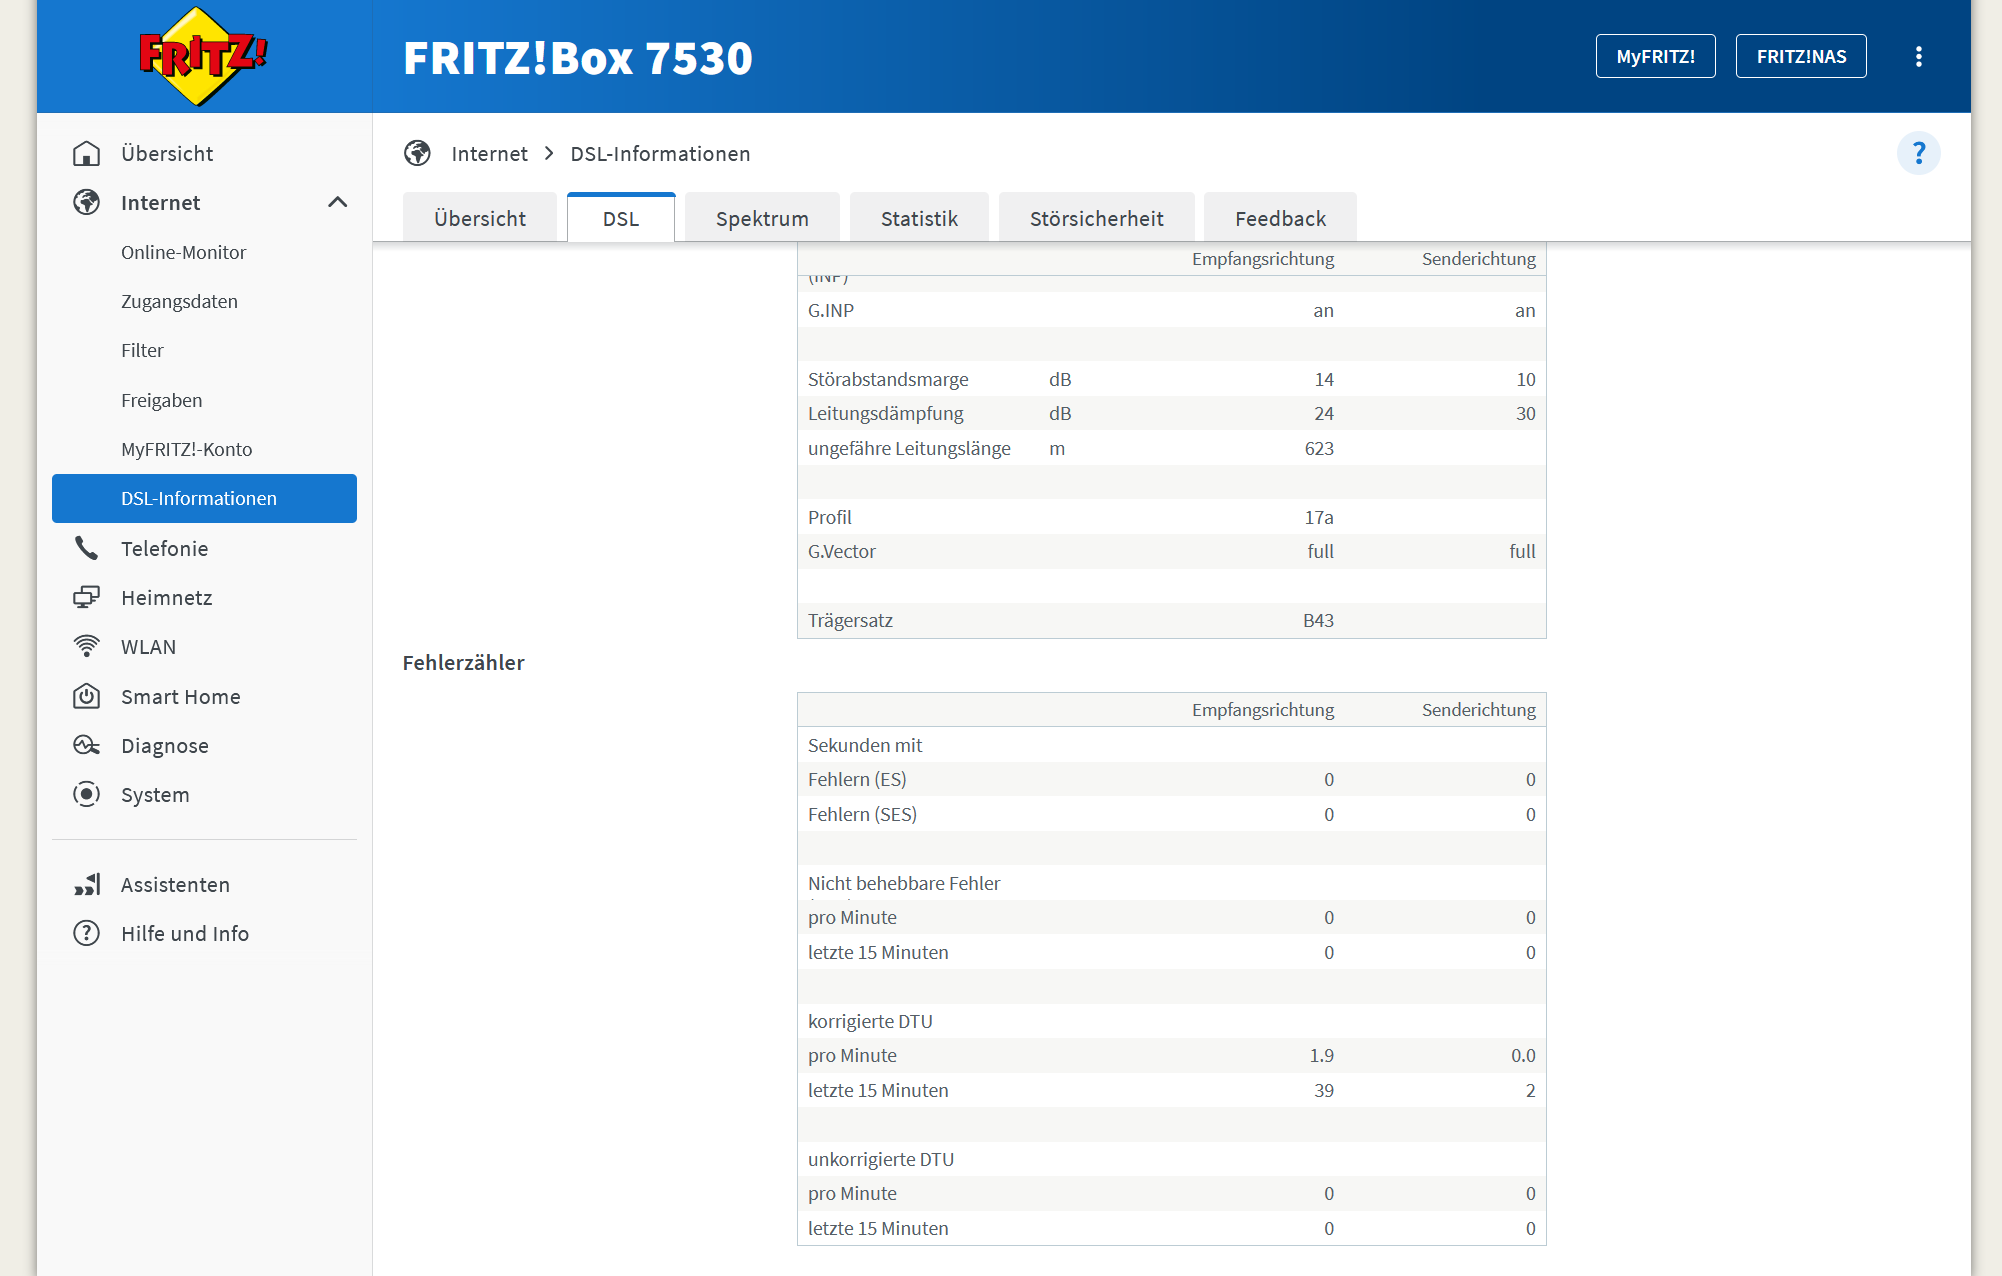
Task: Open Online-Monitor in the sidebar
Action: coord(183,252)
